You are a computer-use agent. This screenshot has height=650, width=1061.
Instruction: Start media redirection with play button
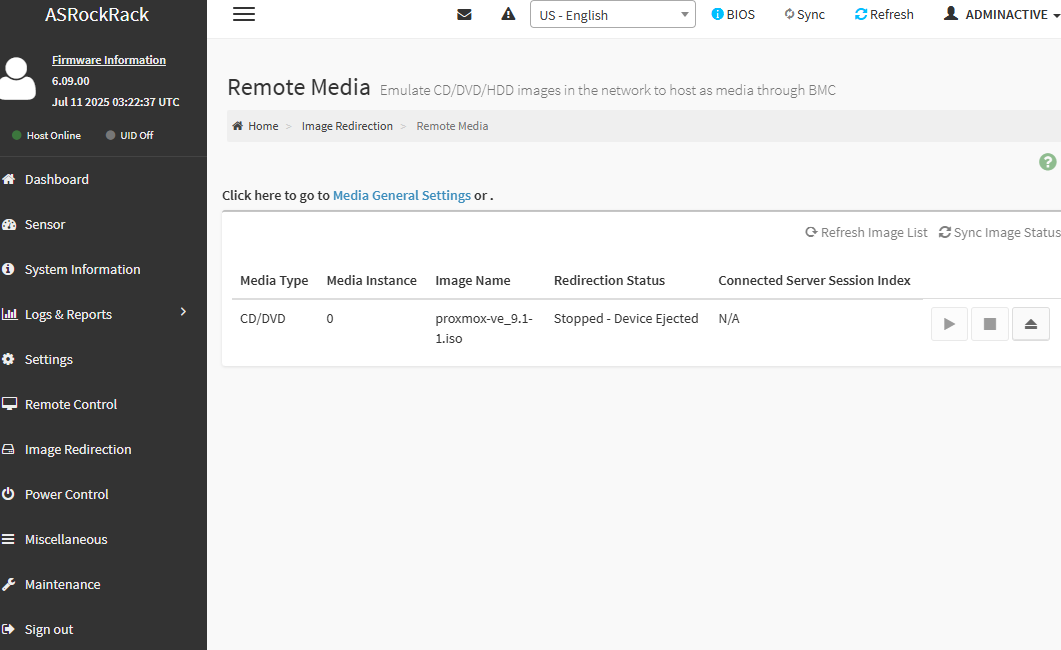[949, 324]
